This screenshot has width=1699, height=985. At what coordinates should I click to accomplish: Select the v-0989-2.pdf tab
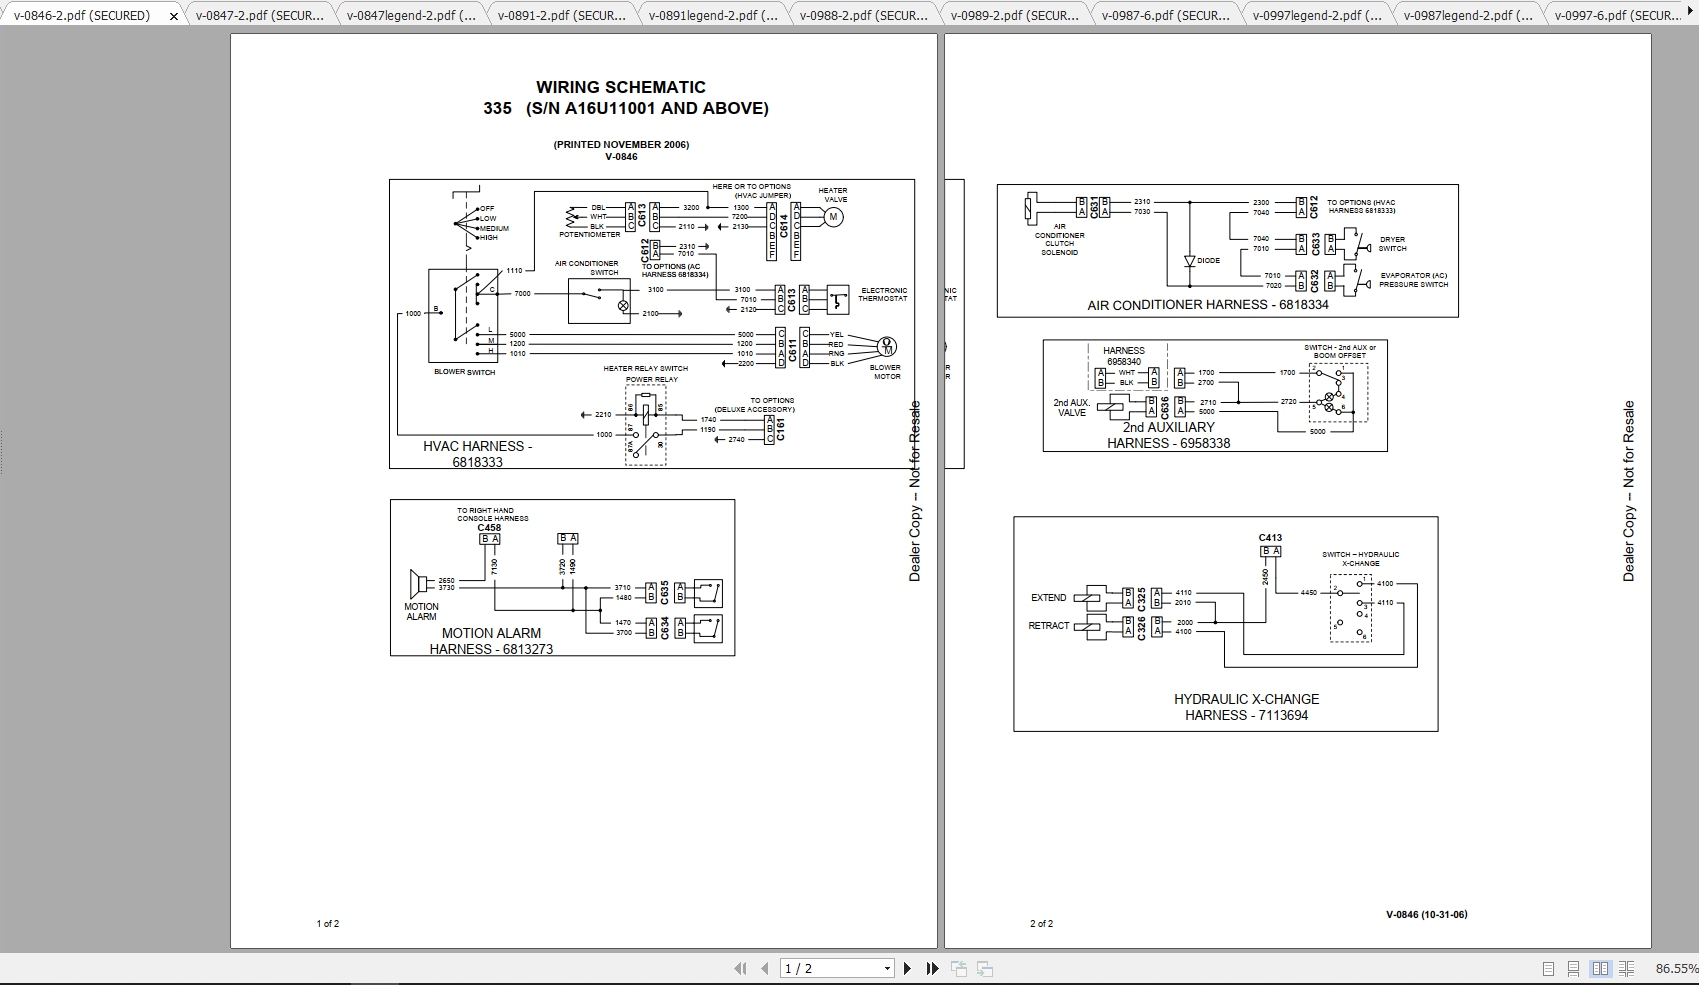(1013, 15)
